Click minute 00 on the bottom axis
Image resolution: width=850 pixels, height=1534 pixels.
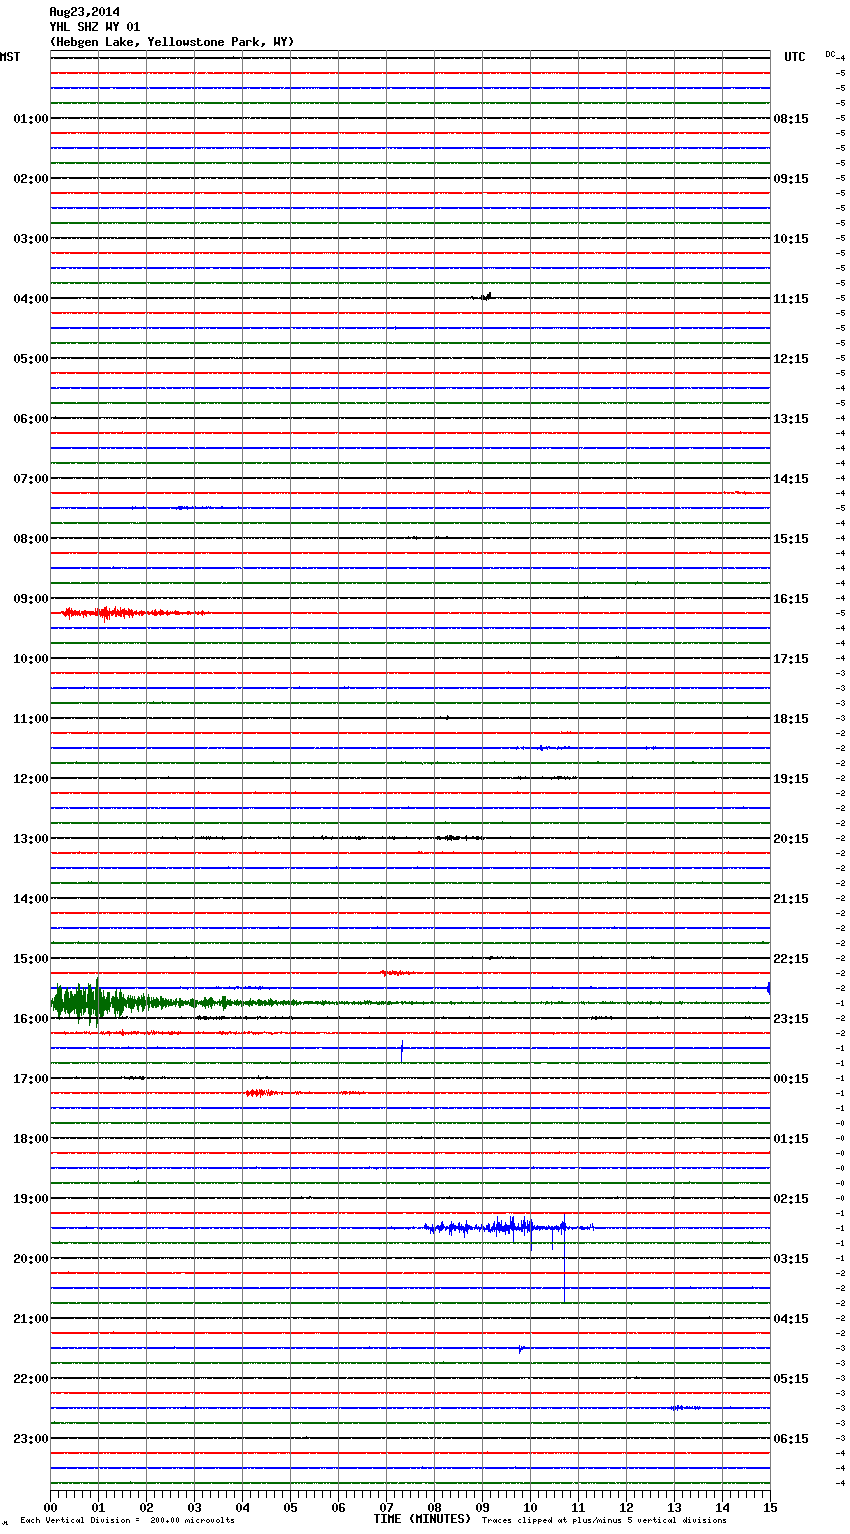(x=50, y=1506)
